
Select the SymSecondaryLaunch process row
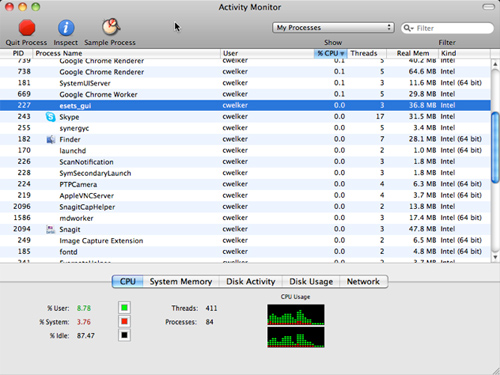click(x=245, y=173)
